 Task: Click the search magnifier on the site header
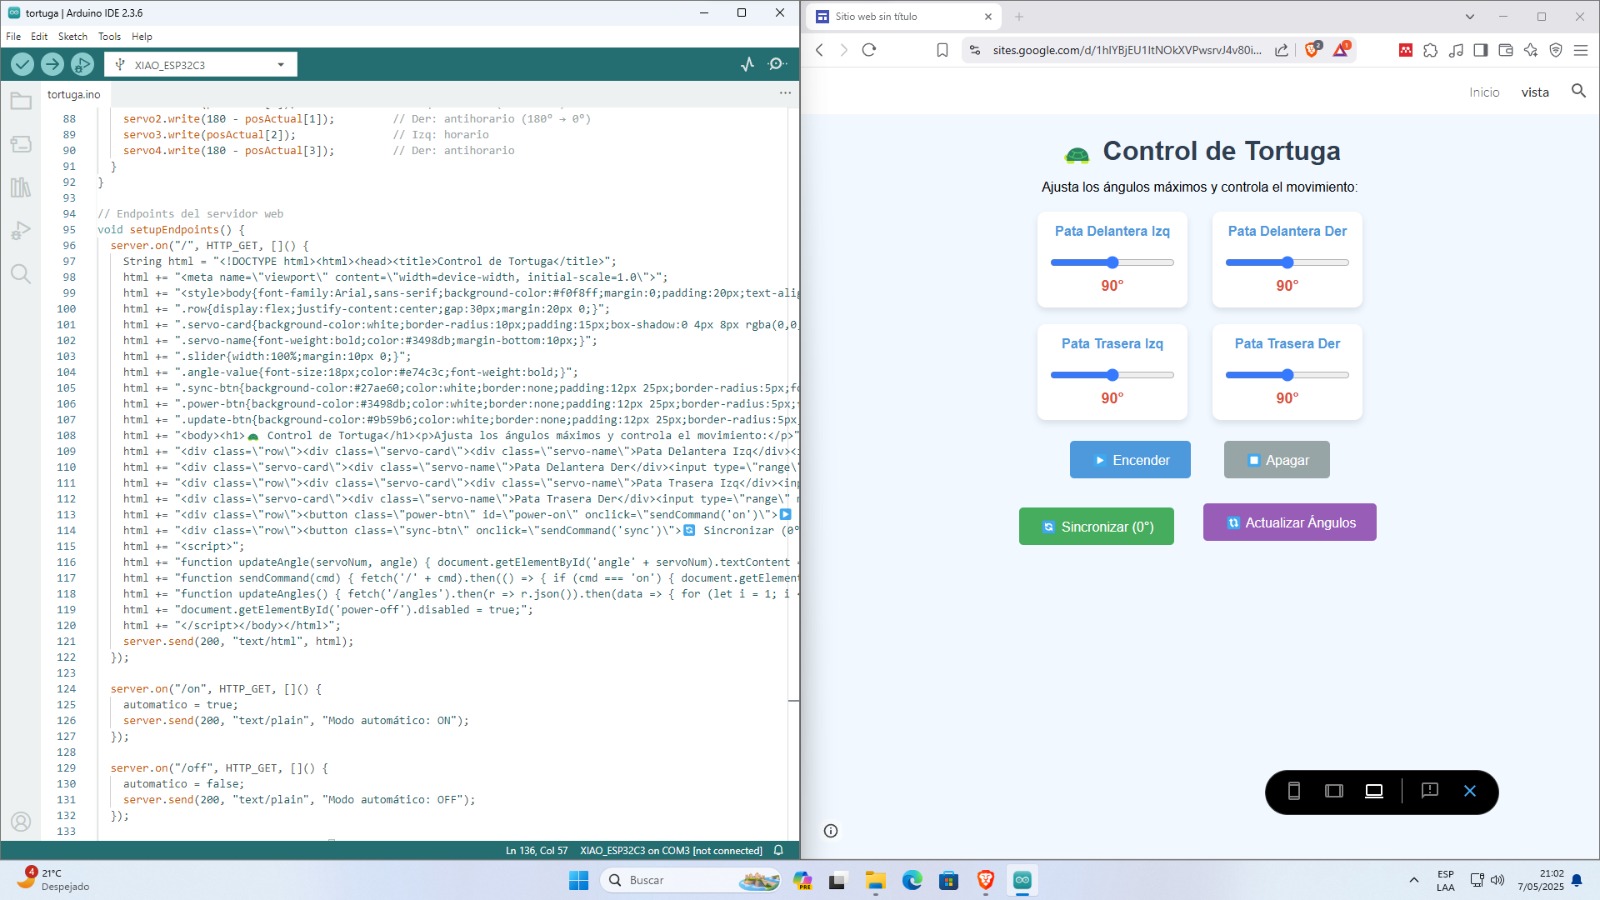coord(1579,91)
